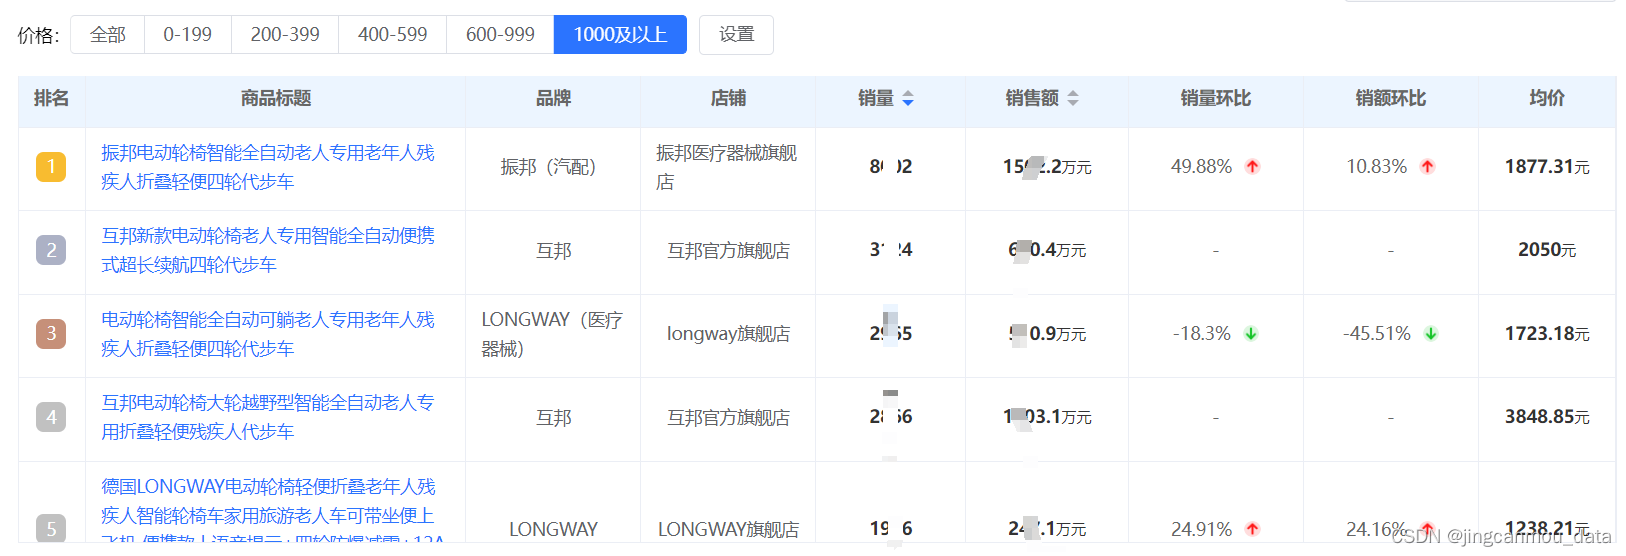Image resolution: width=1626 pixels, height=556 pixels.
Task: Click the rank 3 brown badge
Action: (51, 334)
